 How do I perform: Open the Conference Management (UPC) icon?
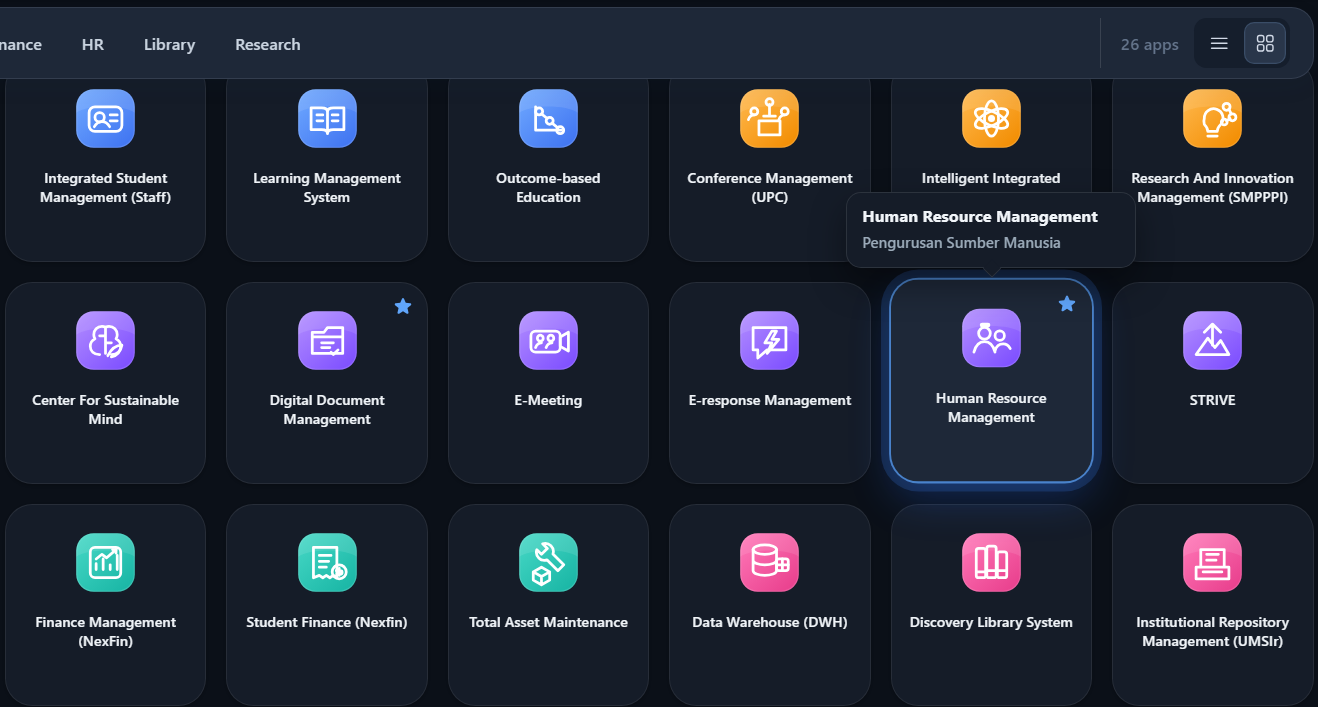770,118
